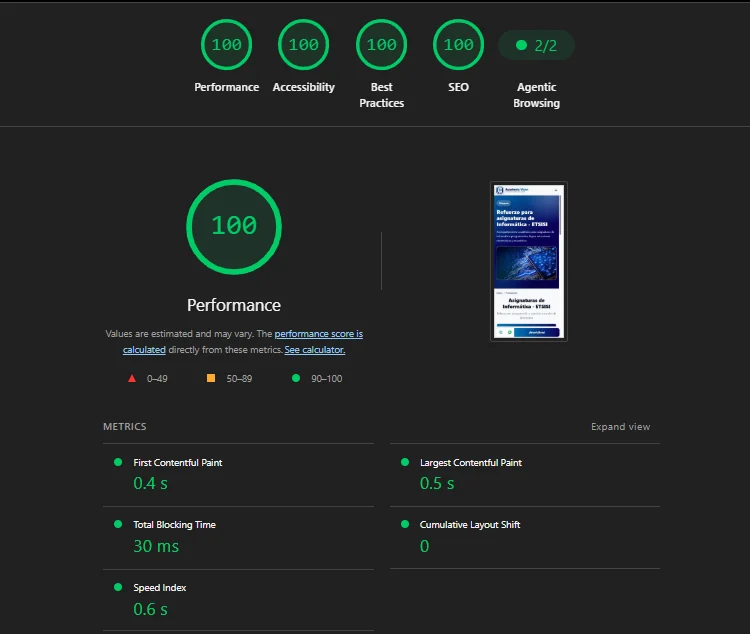Open the Agentic Browsing category label
The width and height of the screenshot is (750, 634).
pyautogui.click(x=536, y=95)
